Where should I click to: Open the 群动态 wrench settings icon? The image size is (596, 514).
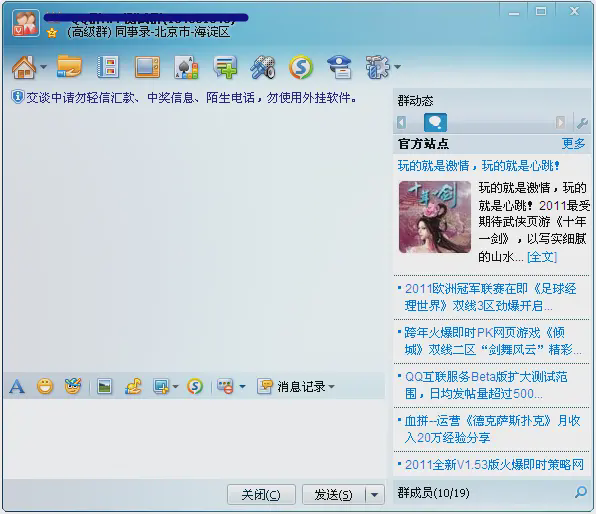tap(582, 123)
